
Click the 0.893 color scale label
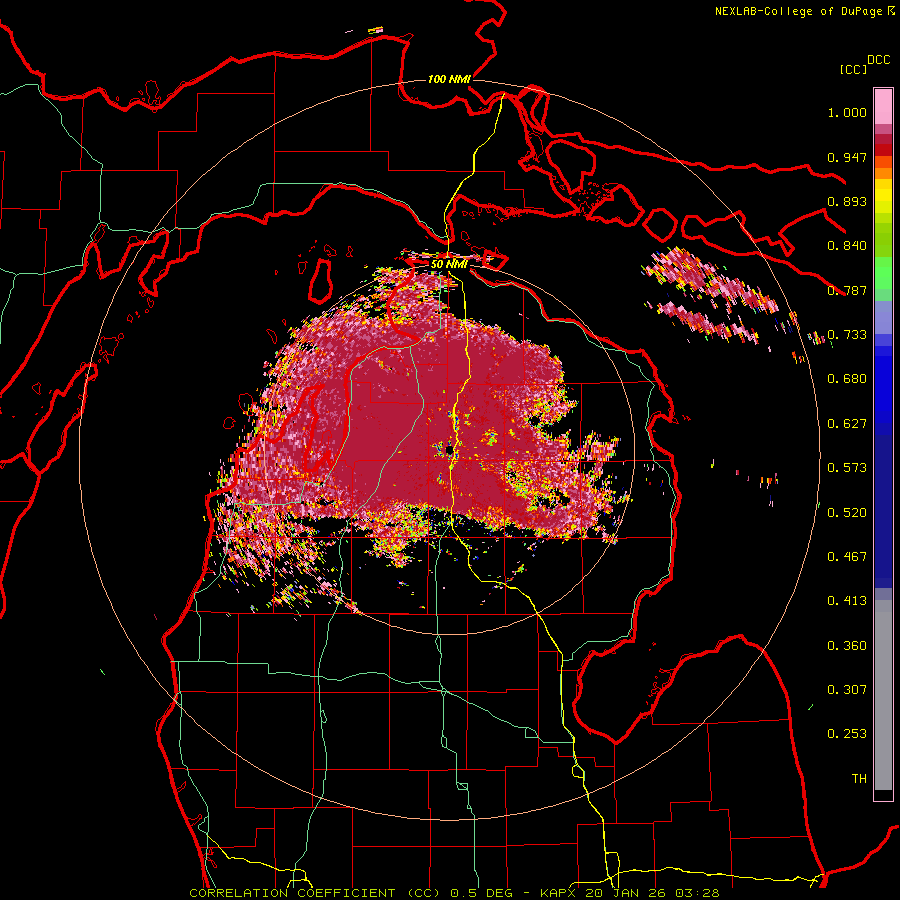click(847, 201)
